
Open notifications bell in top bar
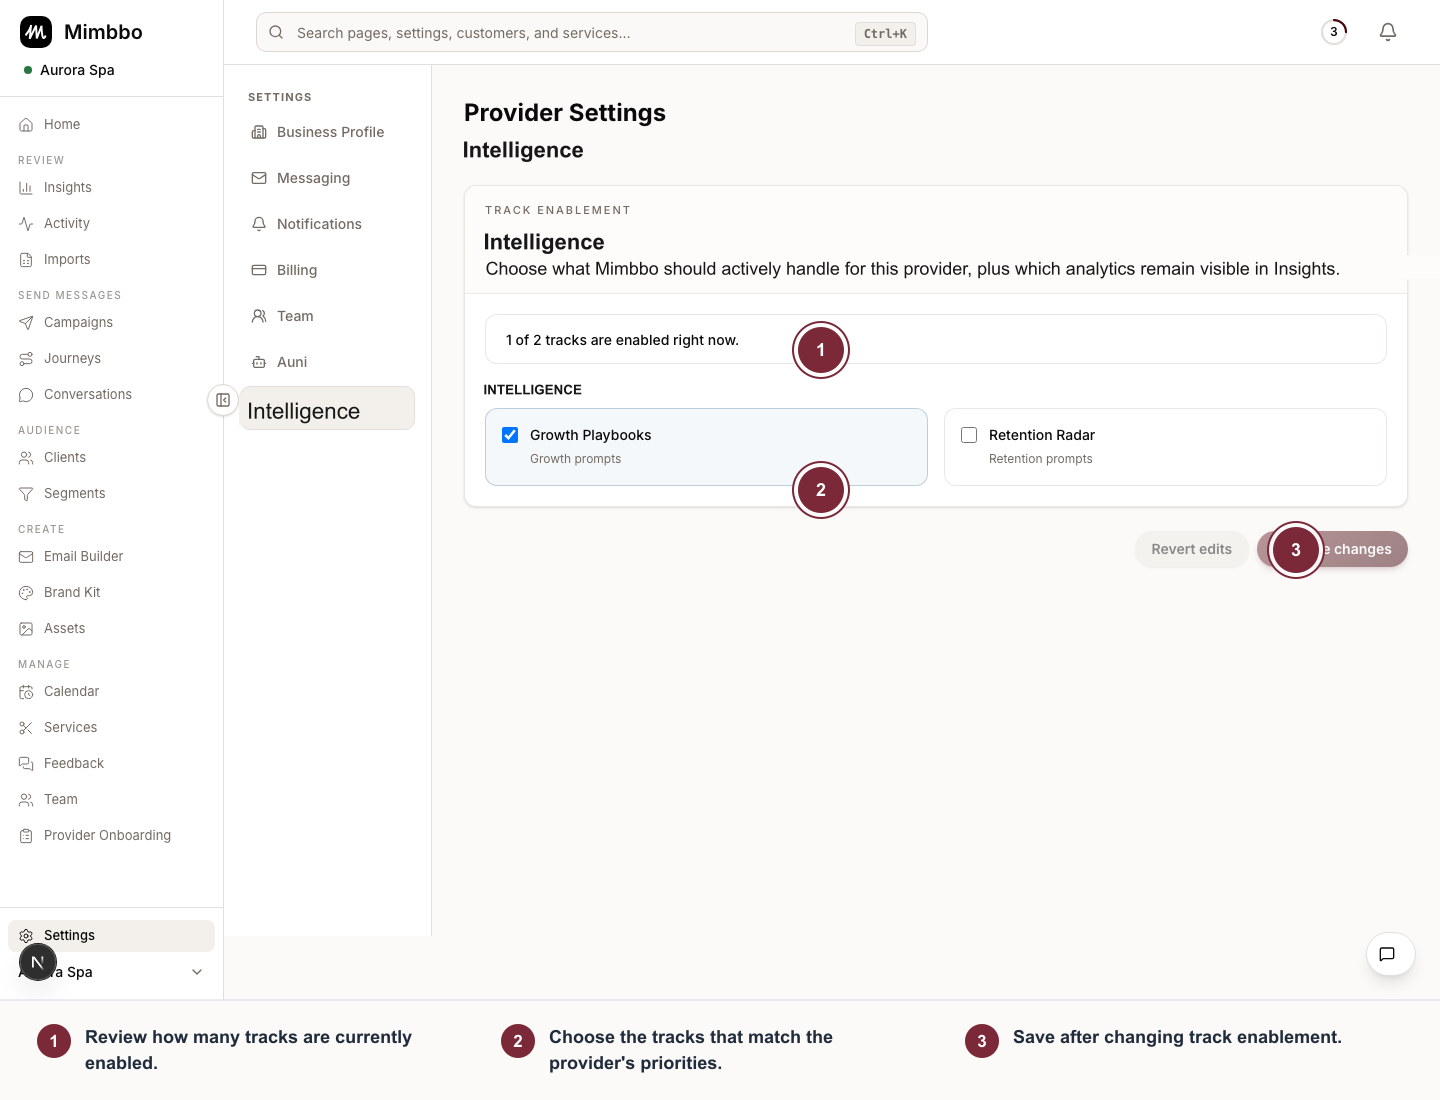1388,32
